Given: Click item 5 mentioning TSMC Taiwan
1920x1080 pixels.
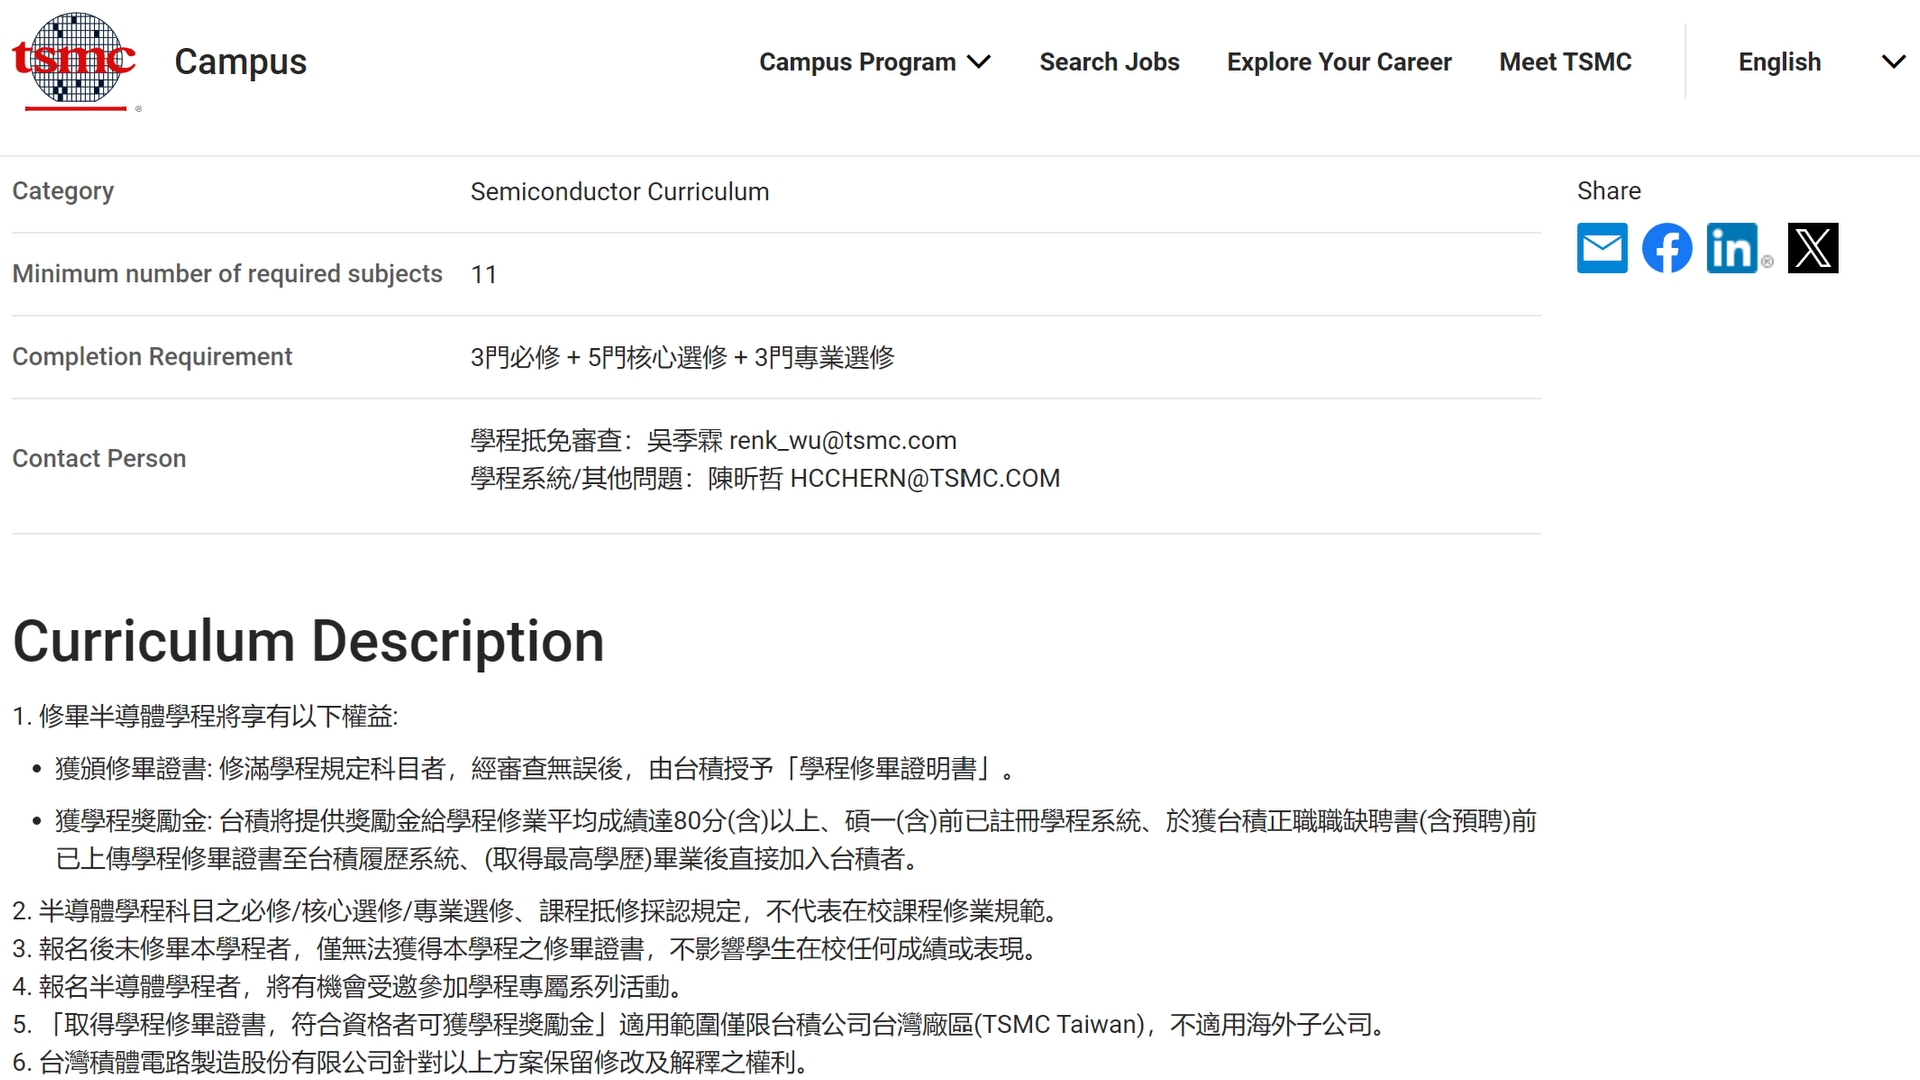Looking at the screenshot, I should click(x=698, y=1025).
